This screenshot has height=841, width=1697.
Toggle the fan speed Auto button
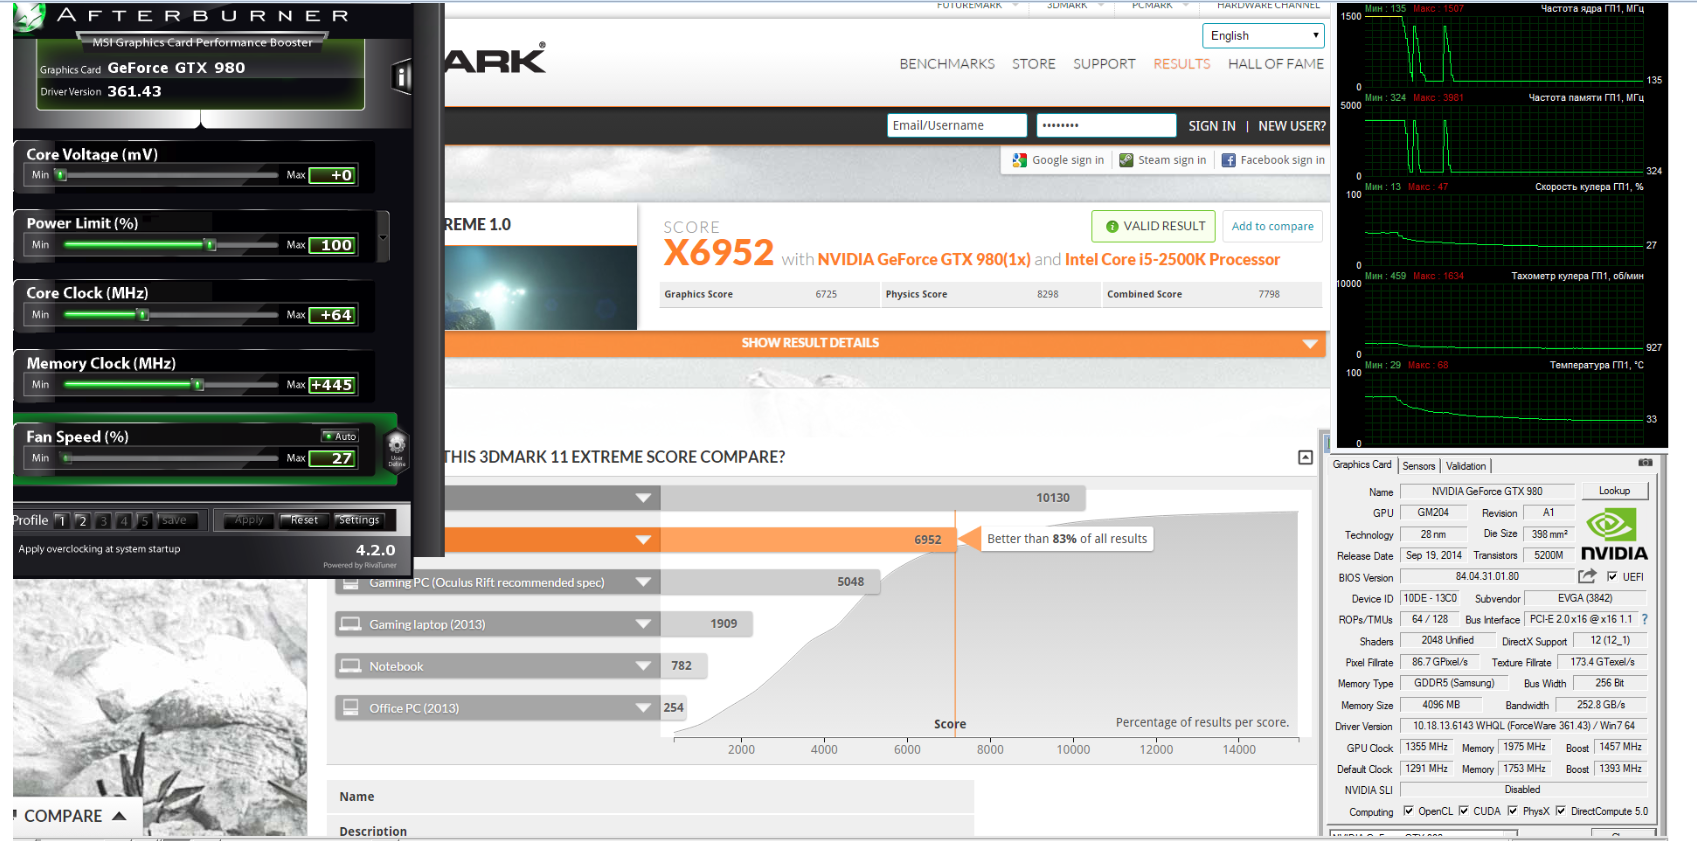coord(340,436)
